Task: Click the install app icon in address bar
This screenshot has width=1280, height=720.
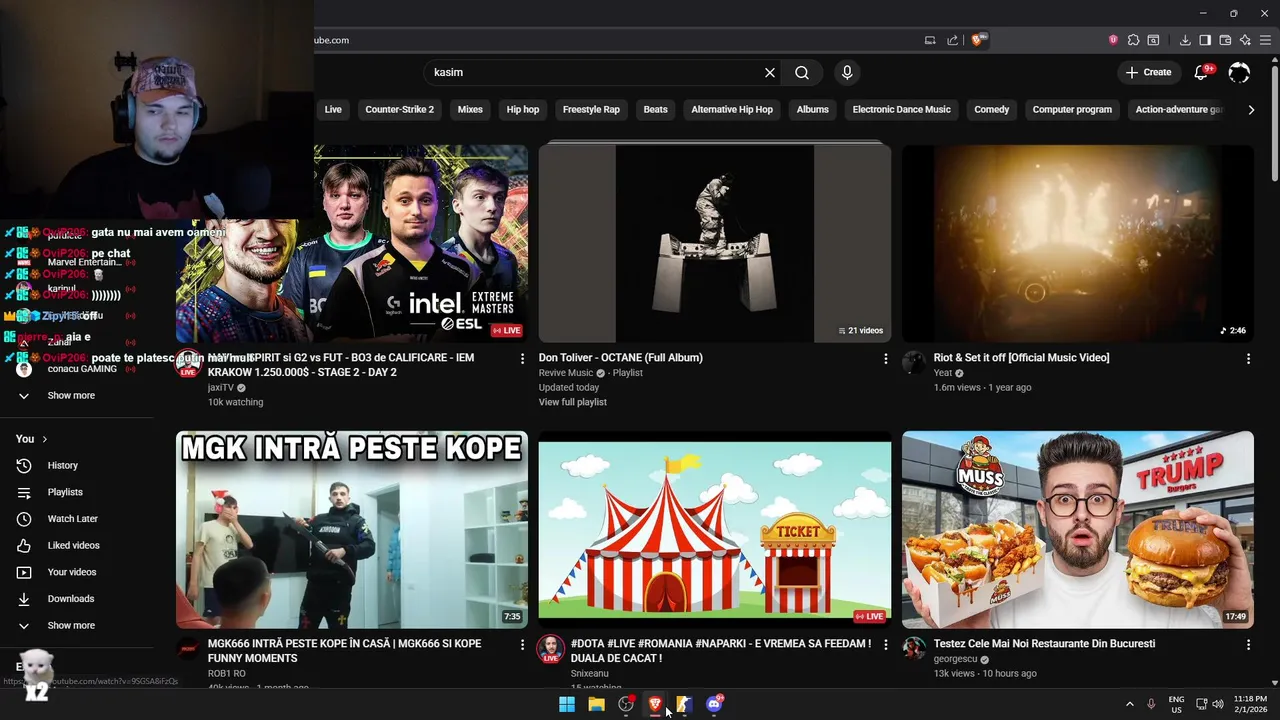Action: [x=930, y=40]
